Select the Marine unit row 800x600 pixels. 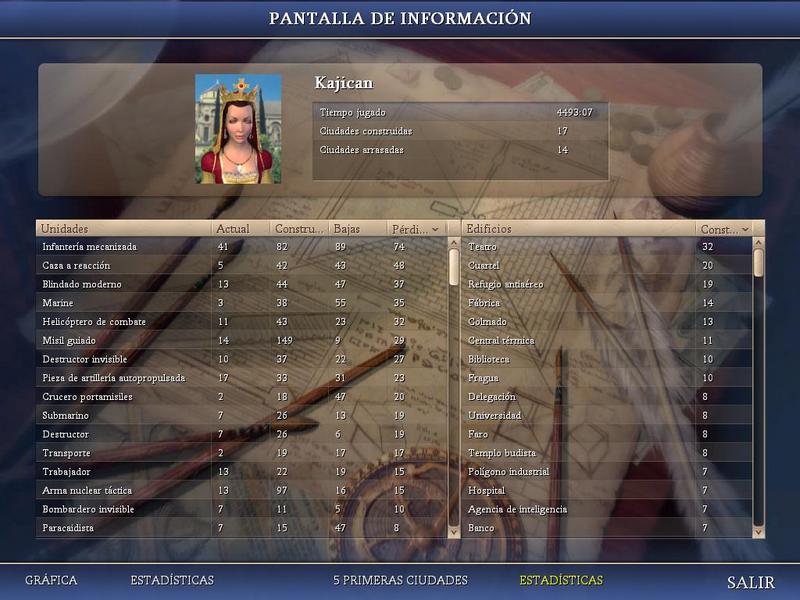click(242, 303)
